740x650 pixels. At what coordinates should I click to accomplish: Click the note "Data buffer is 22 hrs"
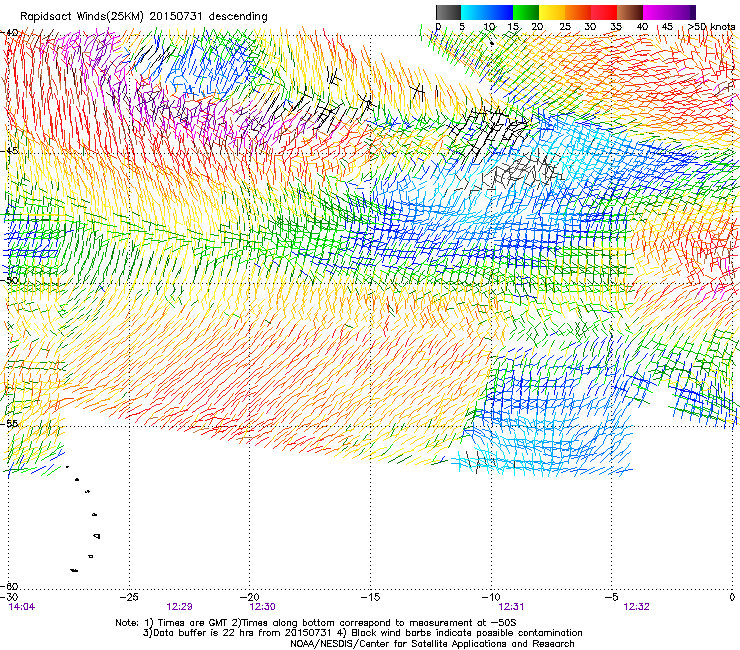tap(206, 633)
